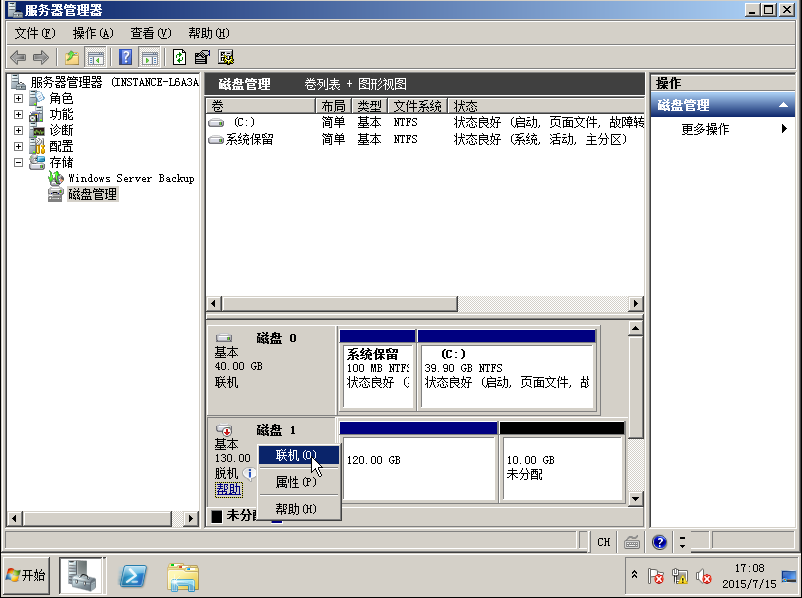Show hidden tray icons arrow
This screenshot has height=598, width=802.
[634, 574]
